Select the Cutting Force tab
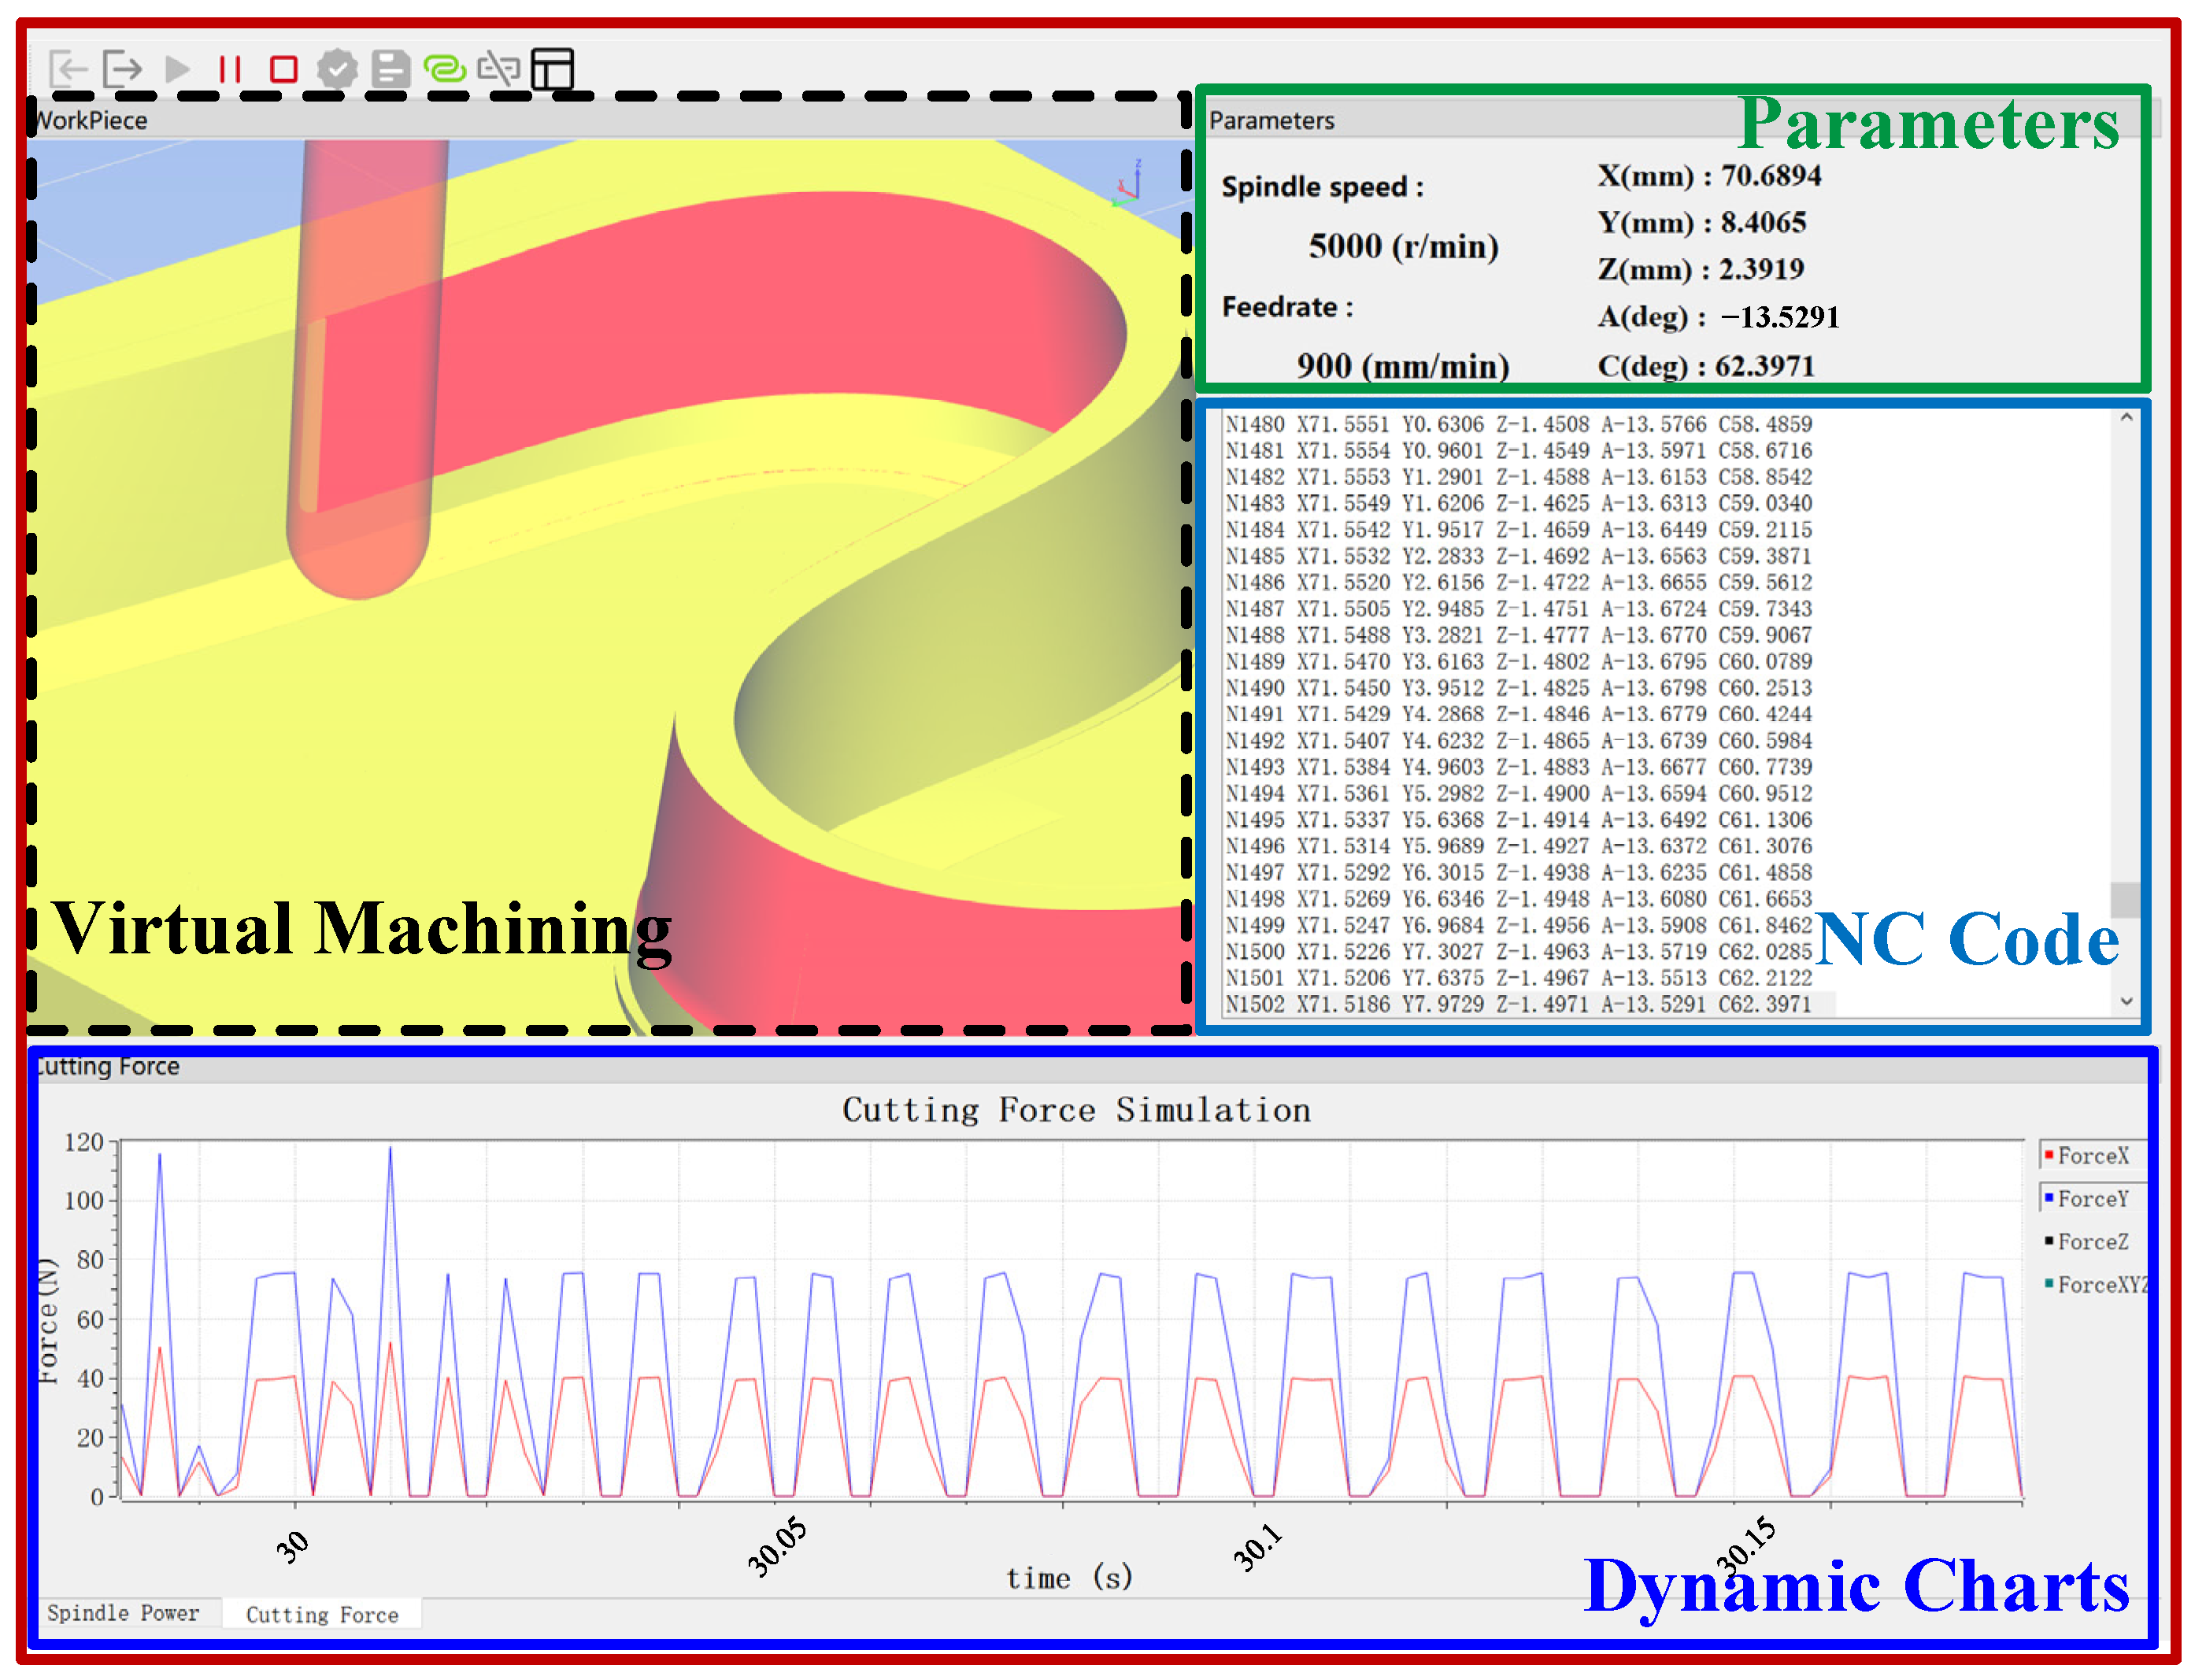The image size is (2206, 1680). [322, 1615]
